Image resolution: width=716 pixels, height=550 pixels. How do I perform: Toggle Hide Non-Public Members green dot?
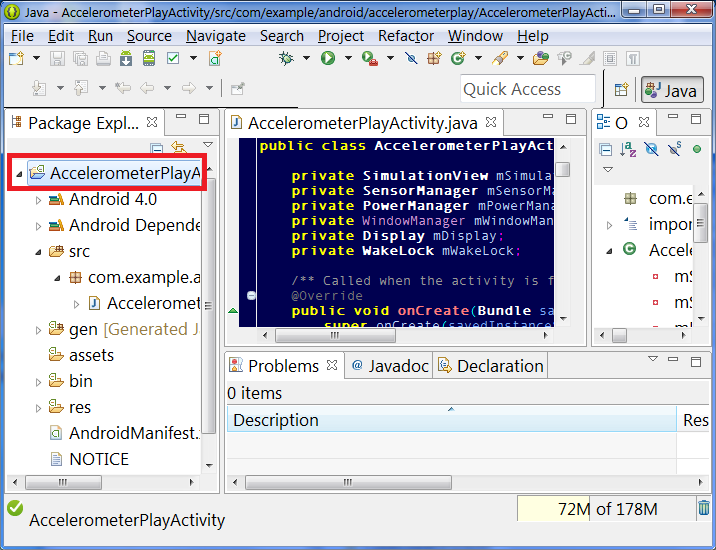(x=697, y=149)
